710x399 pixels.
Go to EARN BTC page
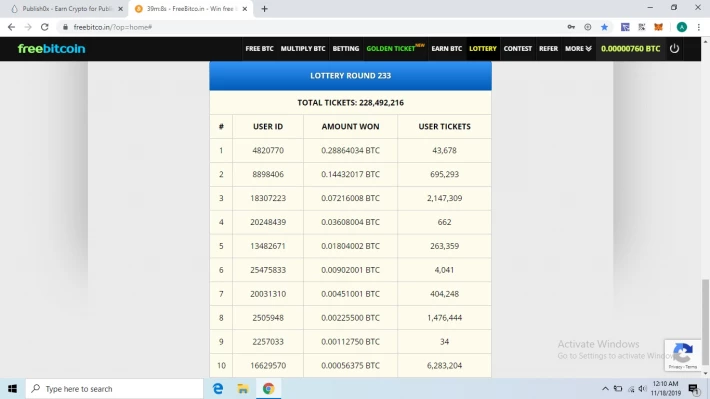[x=446, y=48]
